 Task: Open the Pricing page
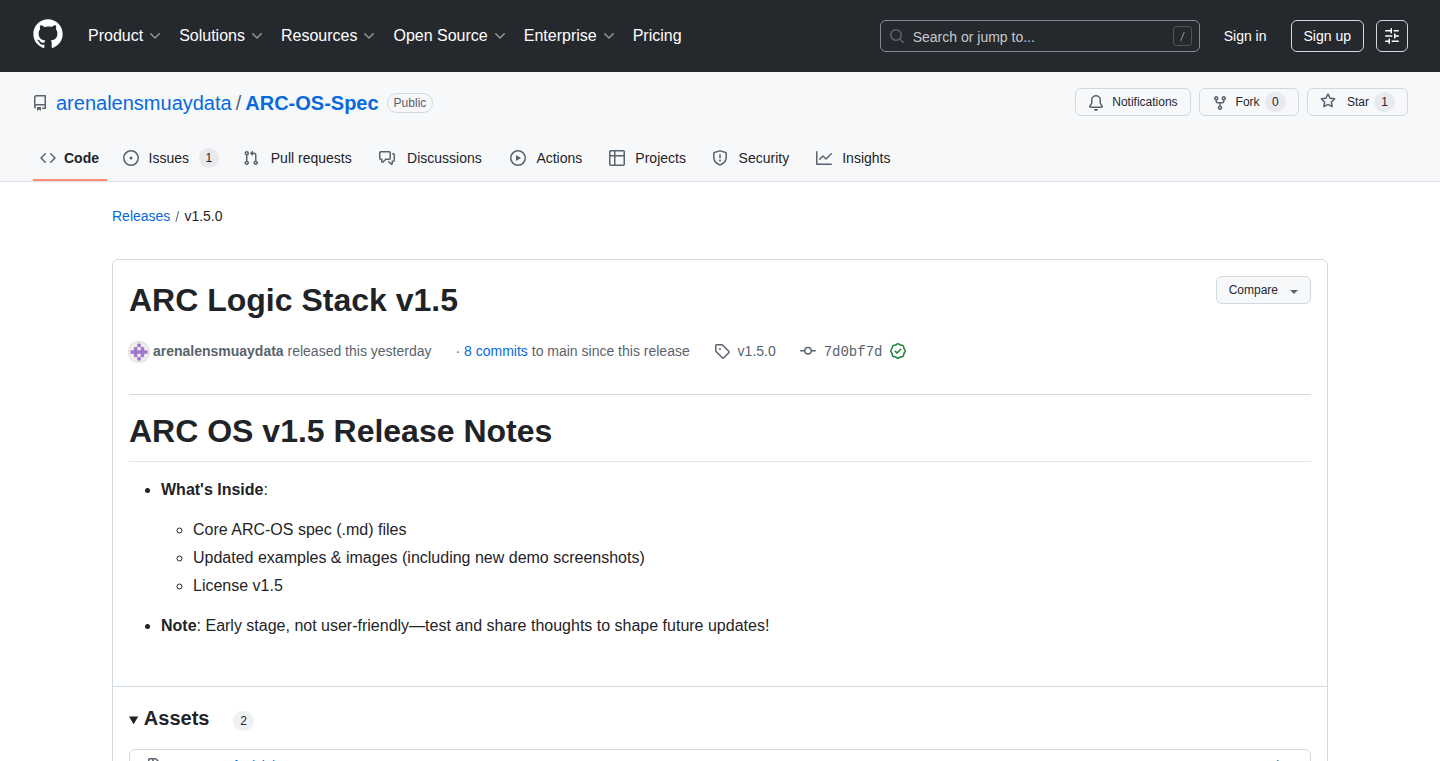coord(657,35)
